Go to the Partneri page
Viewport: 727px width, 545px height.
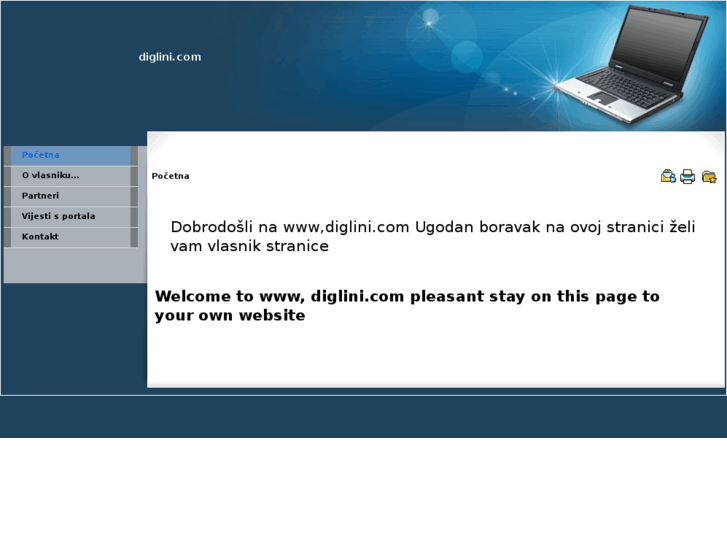tap(71, 196)
